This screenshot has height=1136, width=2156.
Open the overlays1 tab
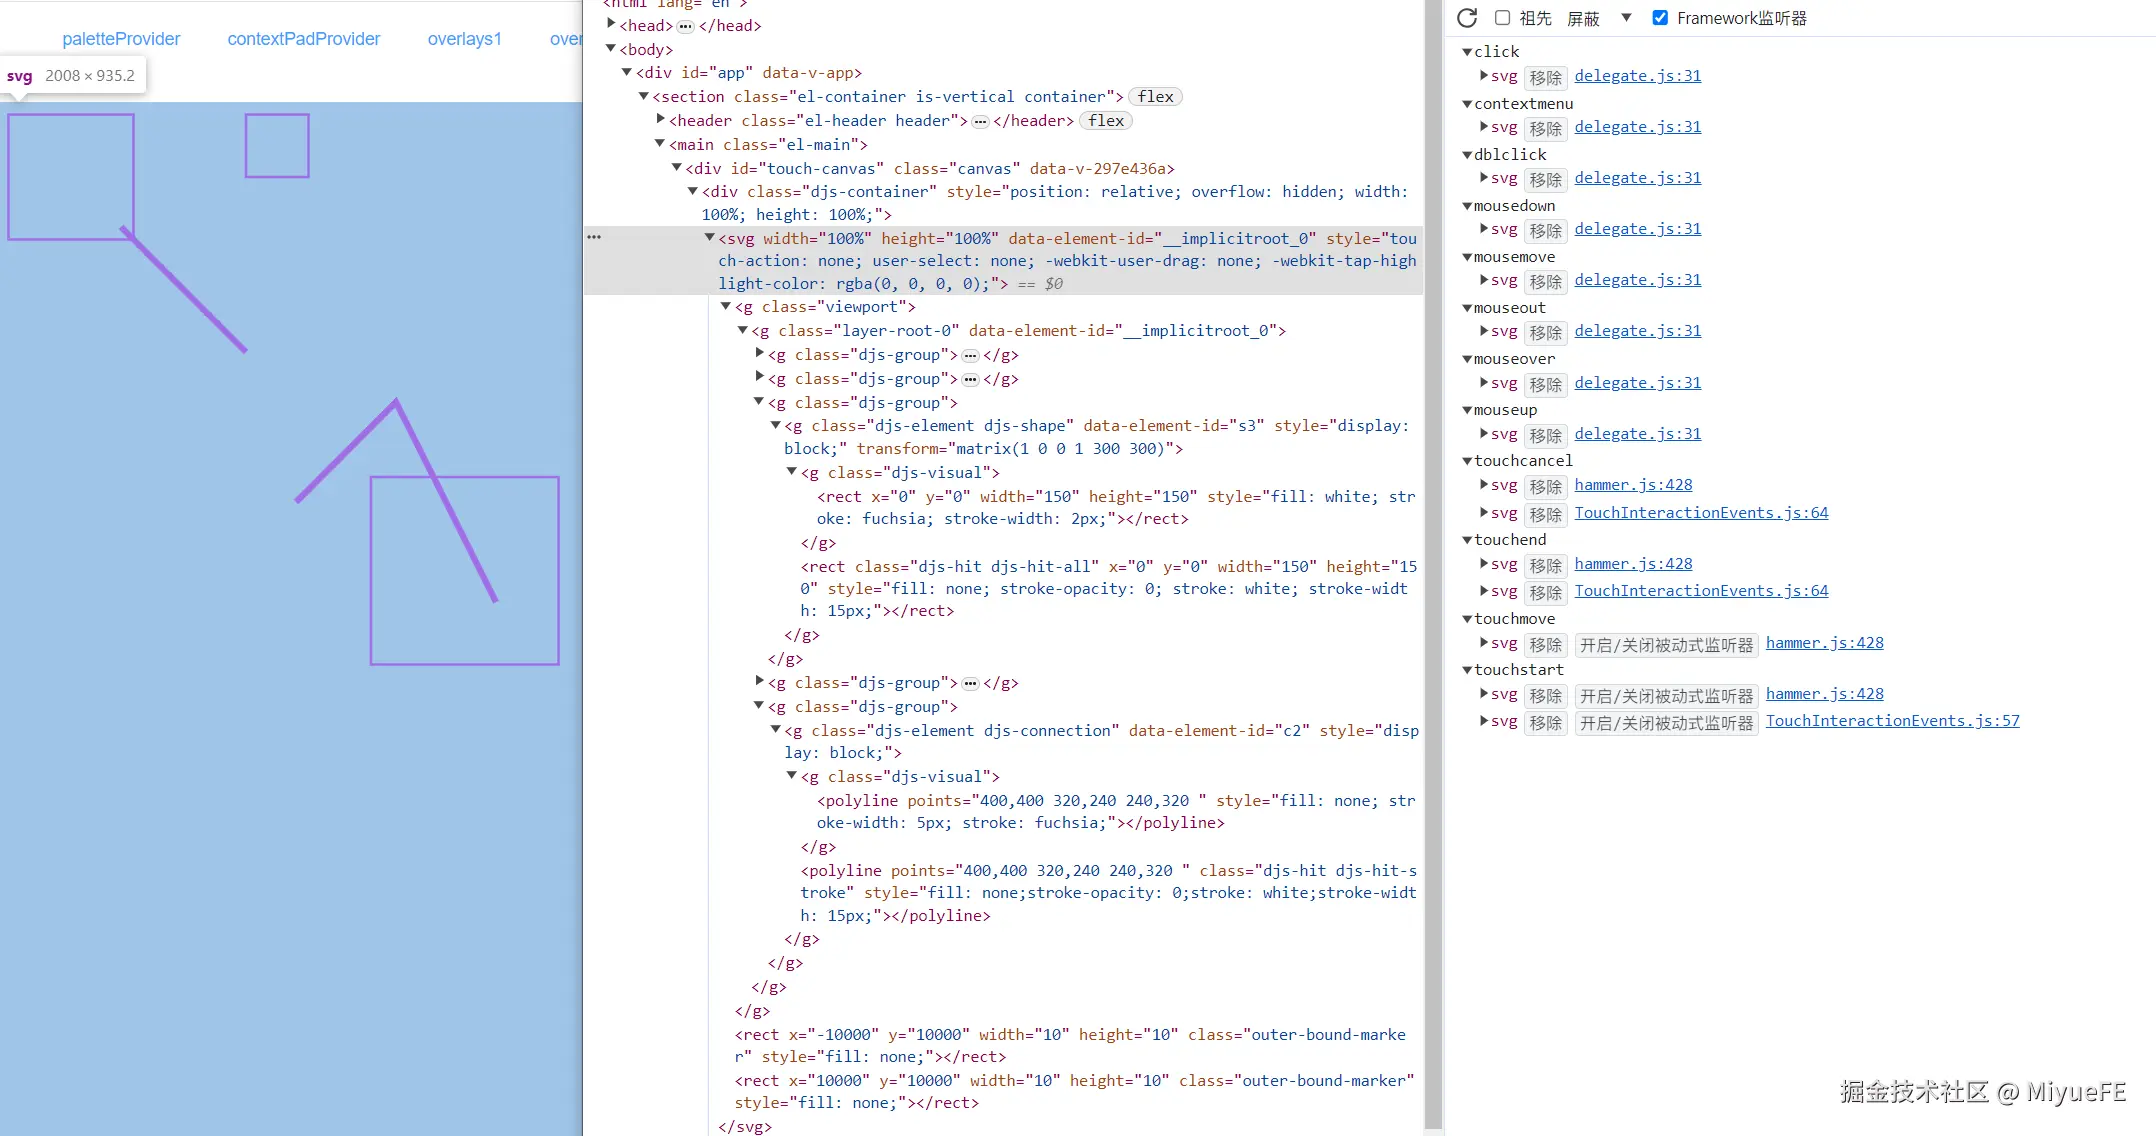464,39
